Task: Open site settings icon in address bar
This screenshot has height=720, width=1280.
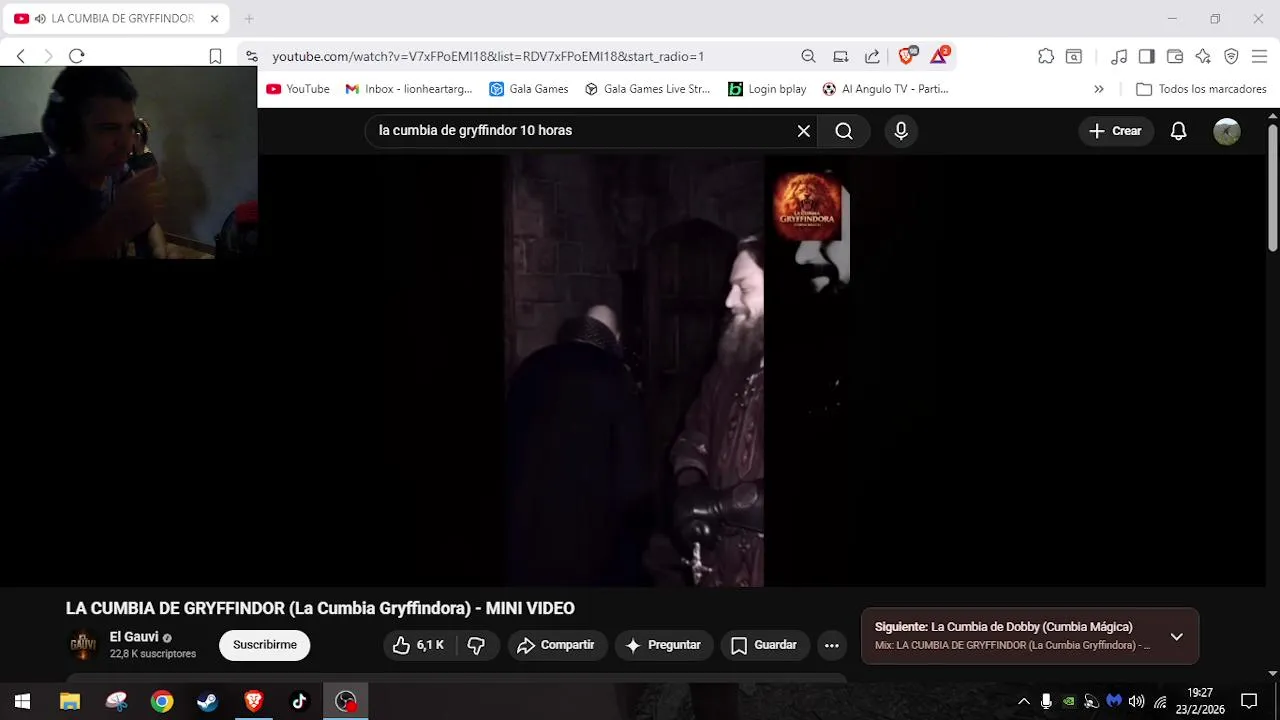Action: click(x=252, y=57)
